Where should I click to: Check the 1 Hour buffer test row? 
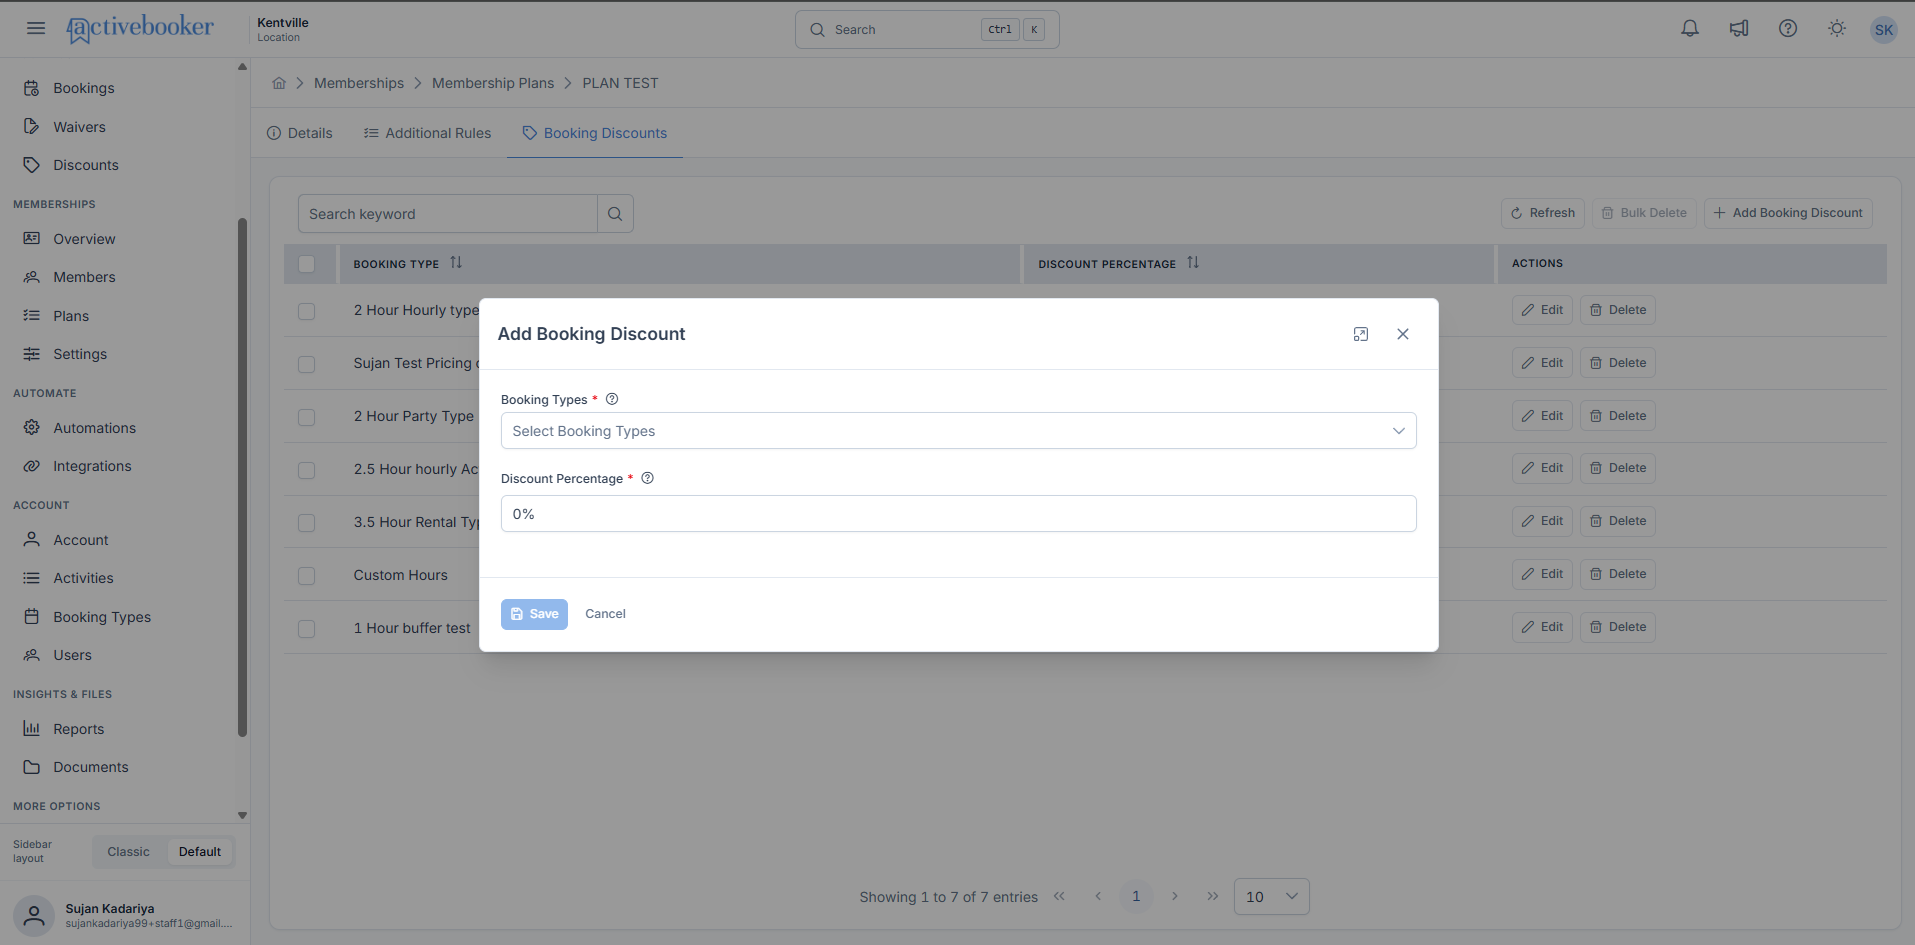307,629
